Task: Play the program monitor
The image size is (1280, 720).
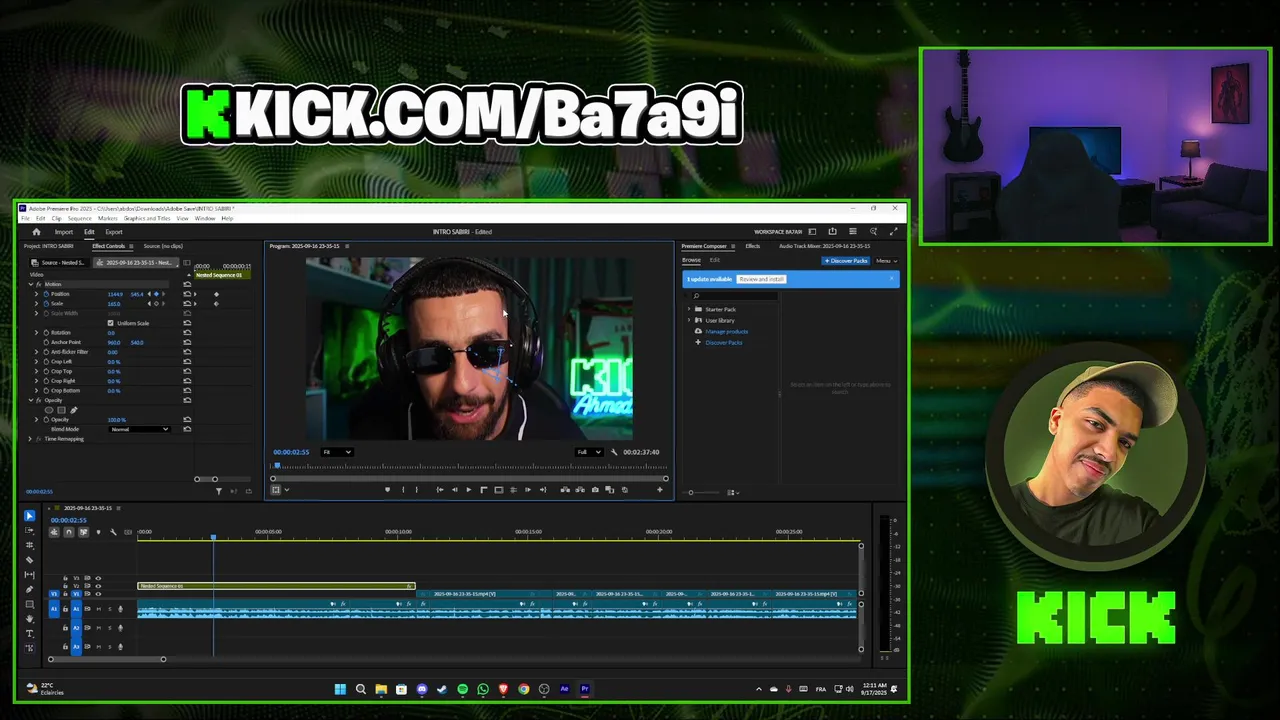Action: [468, 490]
